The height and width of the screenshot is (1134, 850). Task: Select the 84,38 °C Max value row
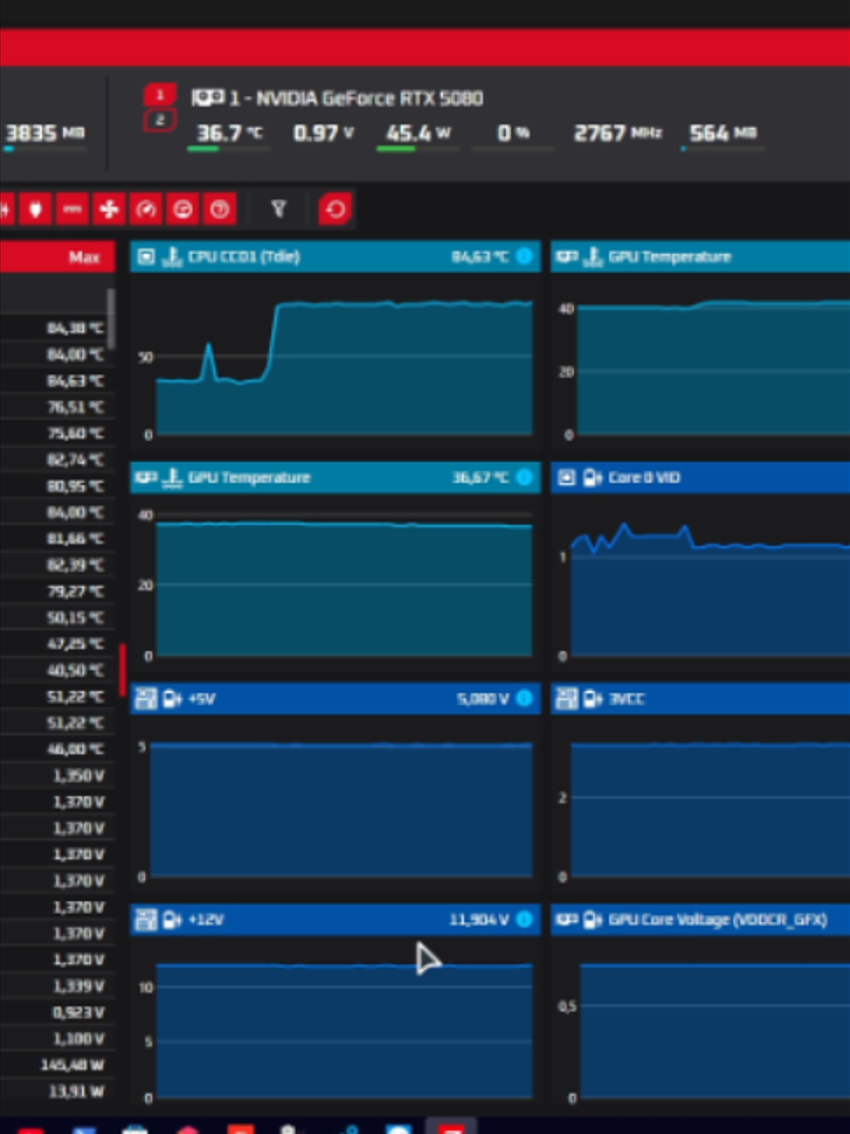pos(58,328)
